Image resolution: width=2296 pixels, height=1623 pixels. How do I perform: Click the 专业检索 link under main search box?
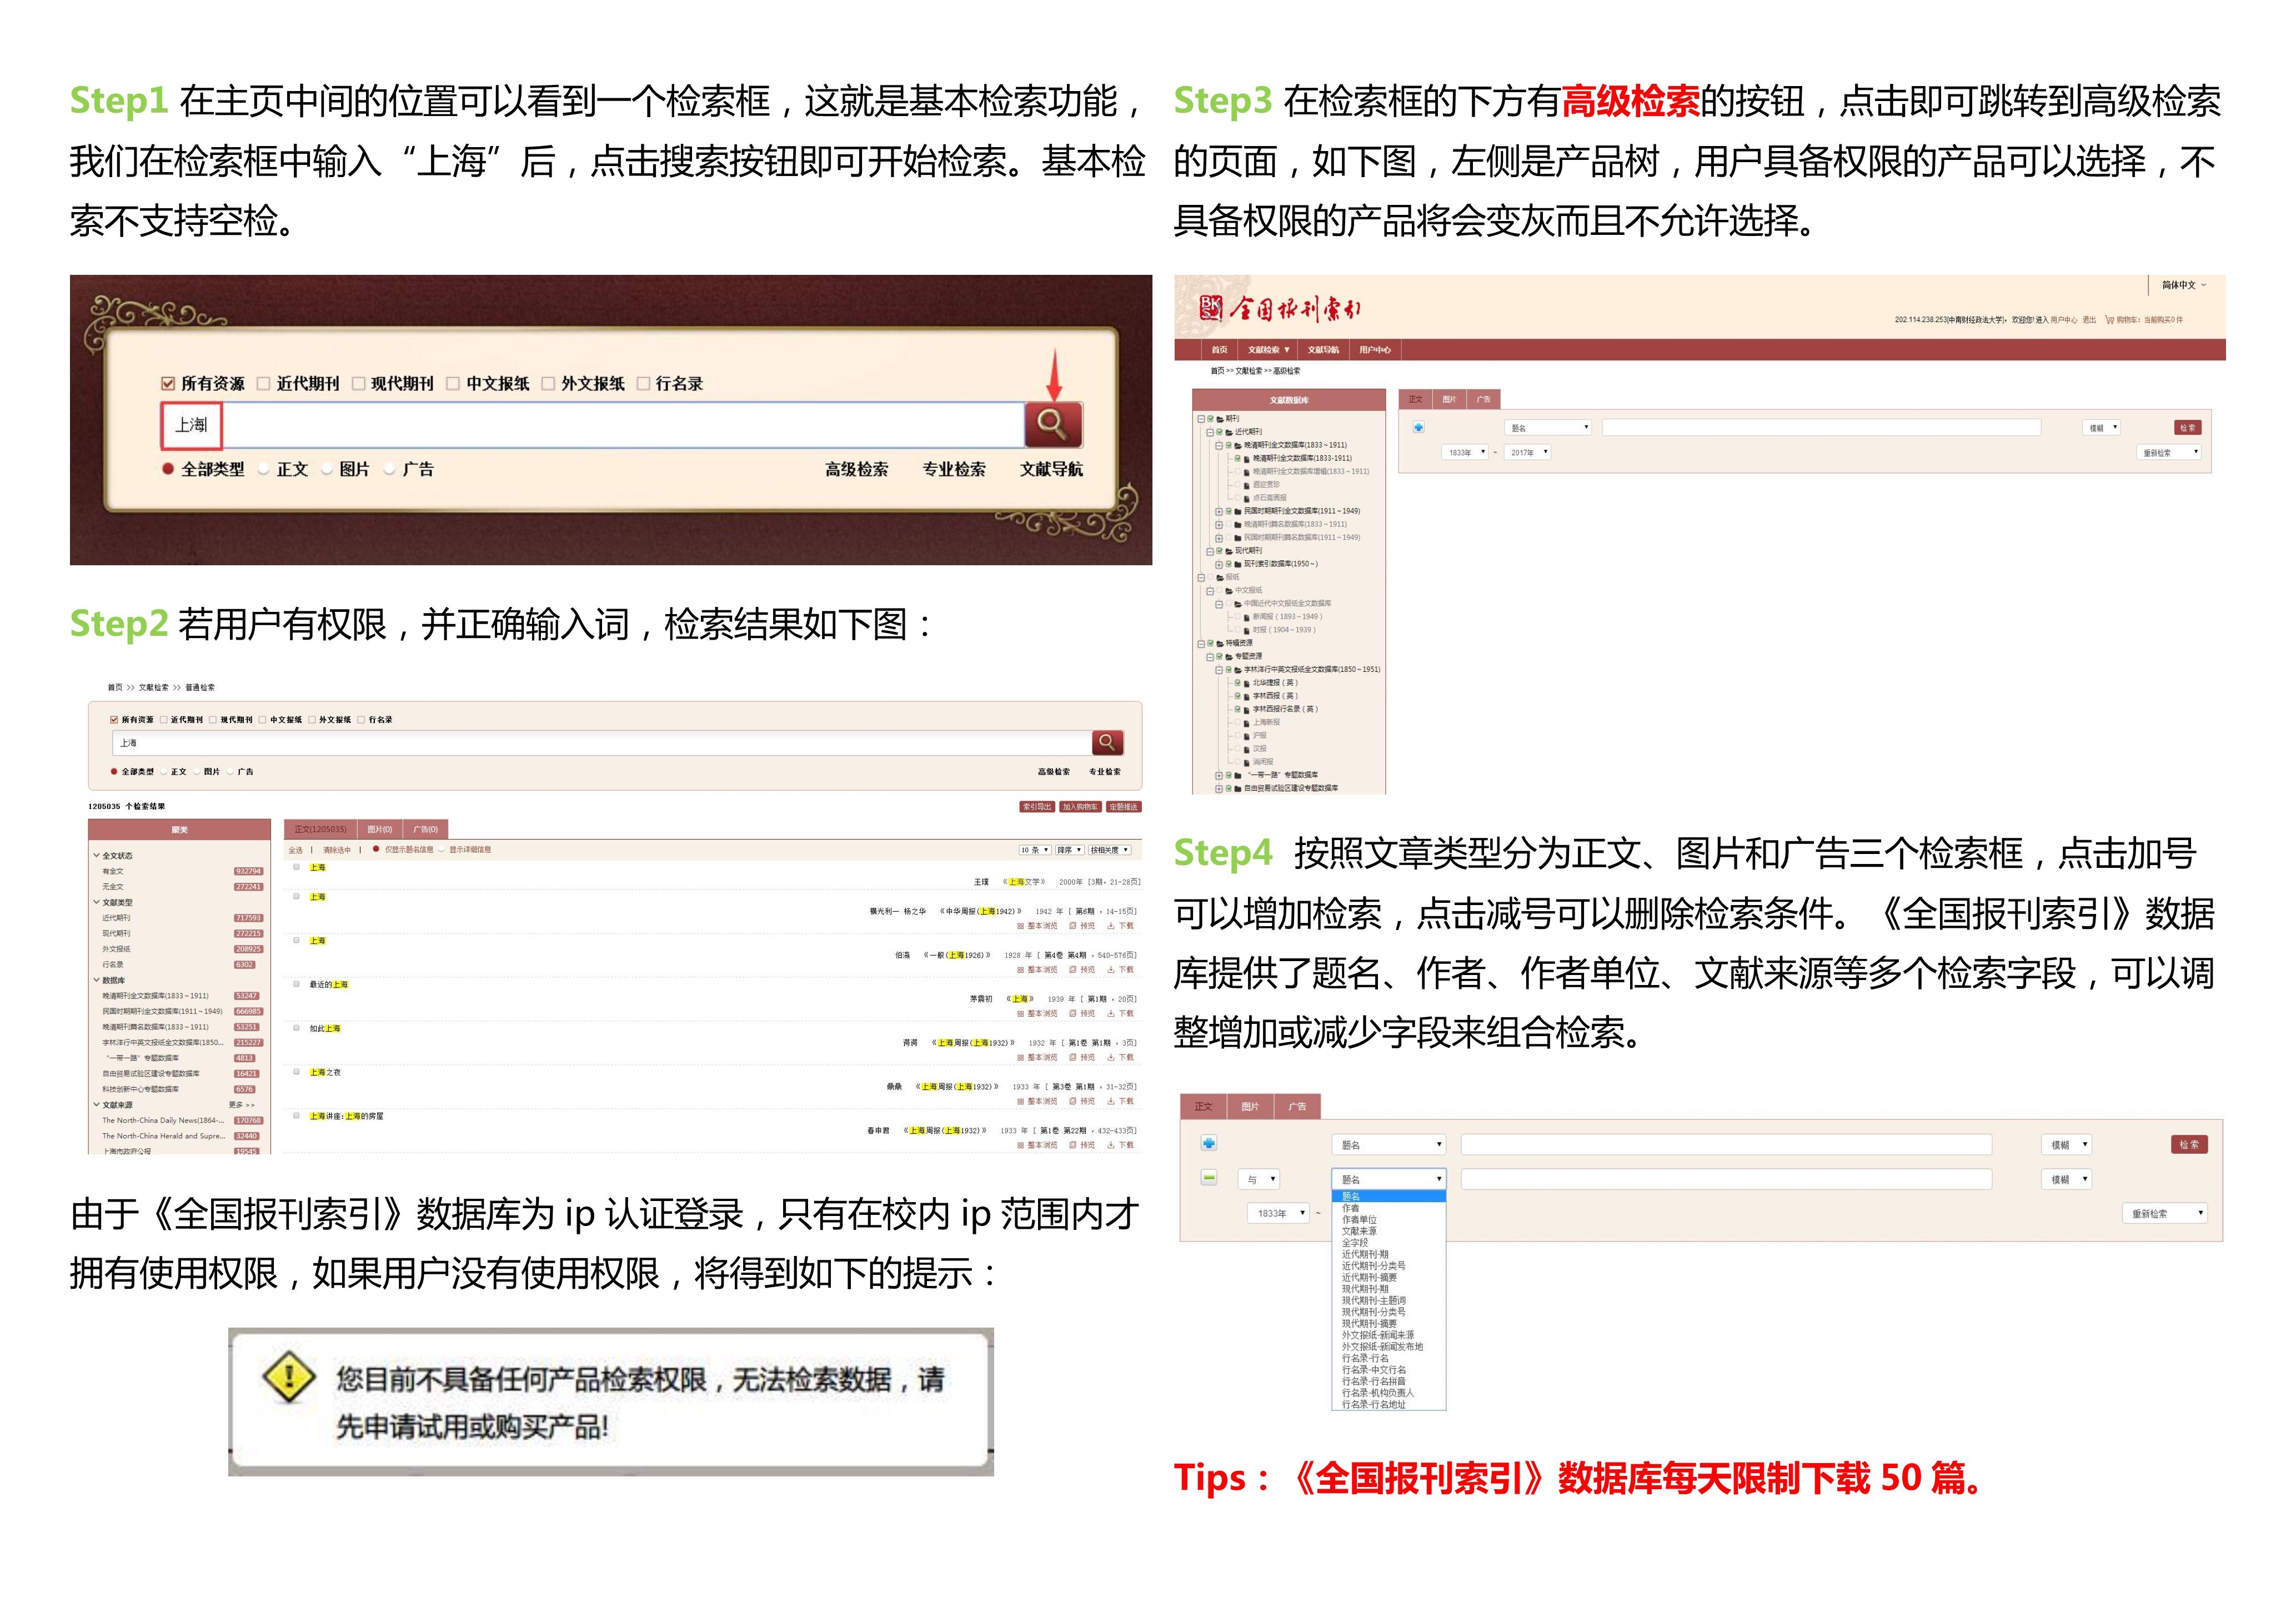click(954, 469)
